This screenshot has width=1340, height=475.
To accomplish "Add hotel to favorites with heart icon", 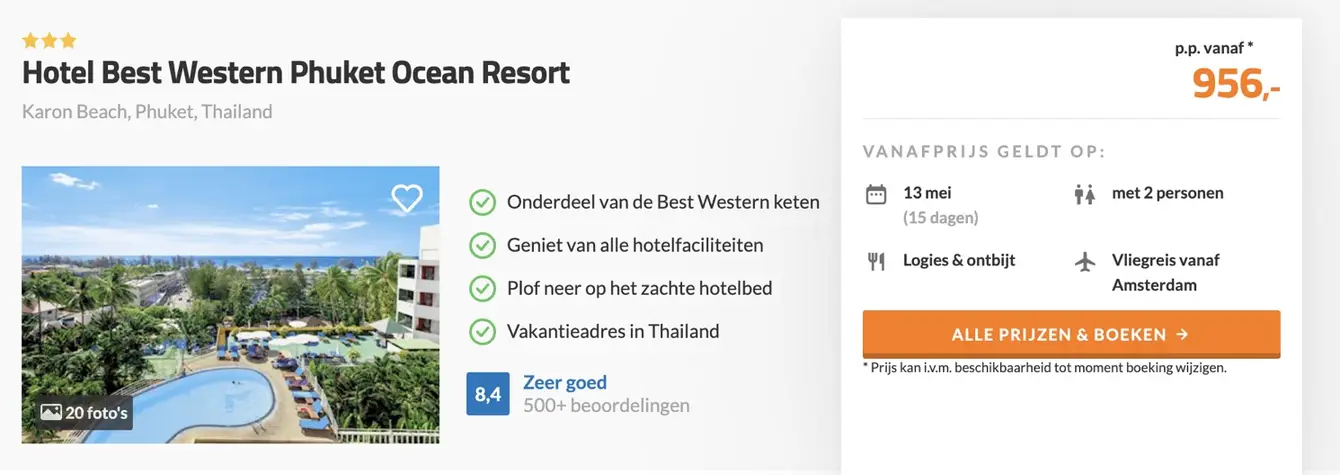I will point(407,198).
